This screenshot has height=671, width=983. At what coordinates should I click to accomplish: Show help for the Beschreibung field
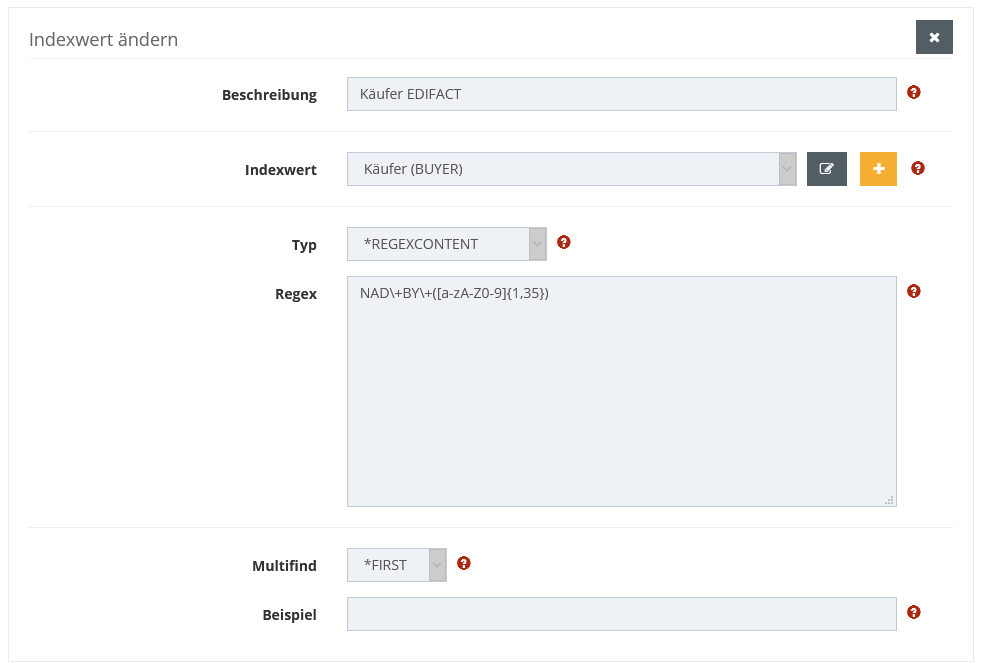913,92
